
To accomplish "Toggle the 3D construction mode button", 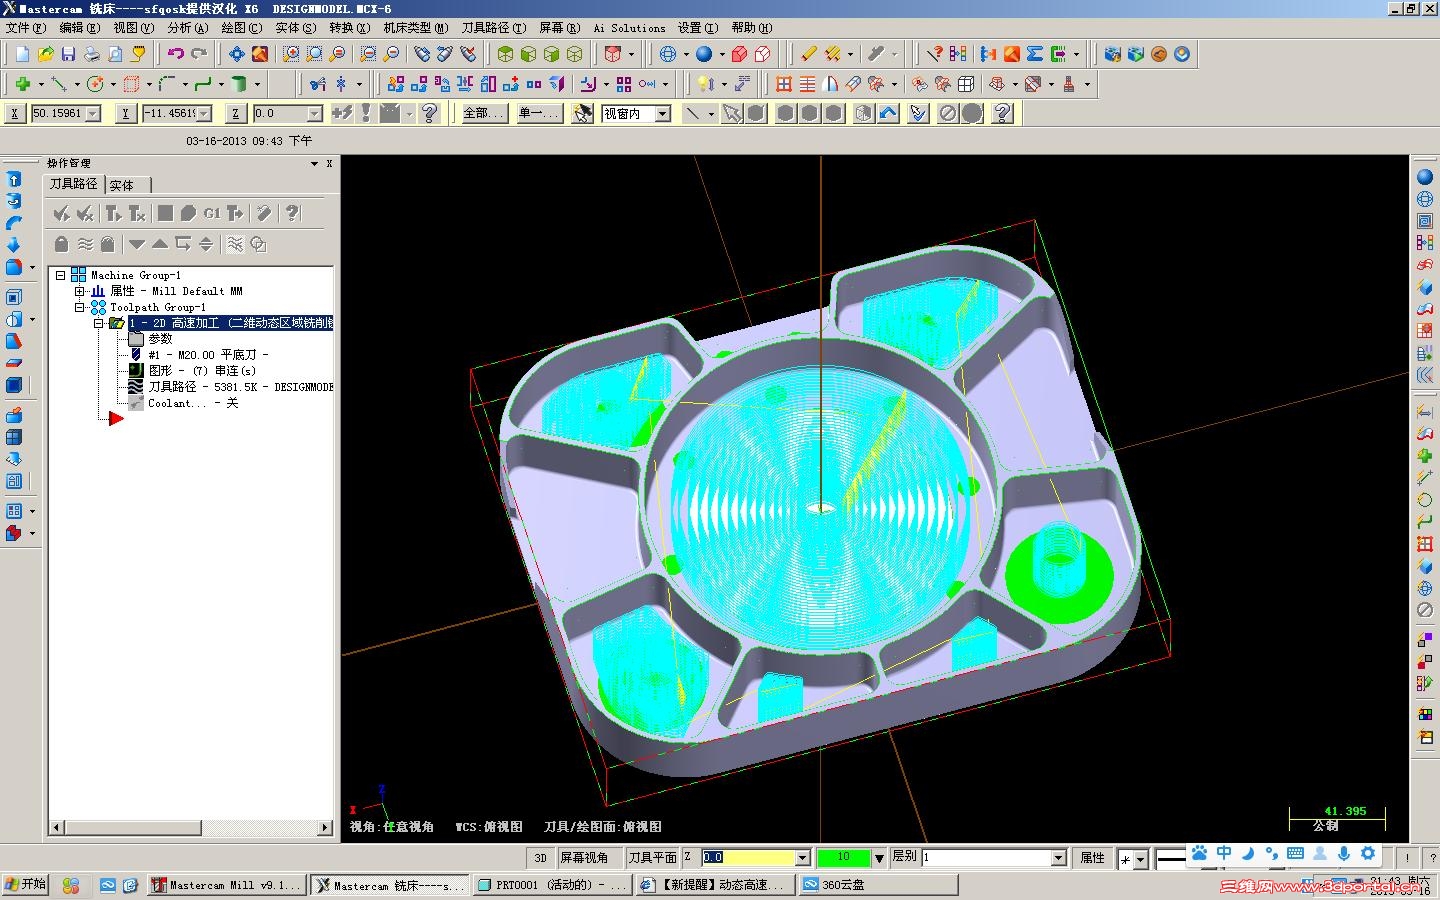I will click(540, 858).
